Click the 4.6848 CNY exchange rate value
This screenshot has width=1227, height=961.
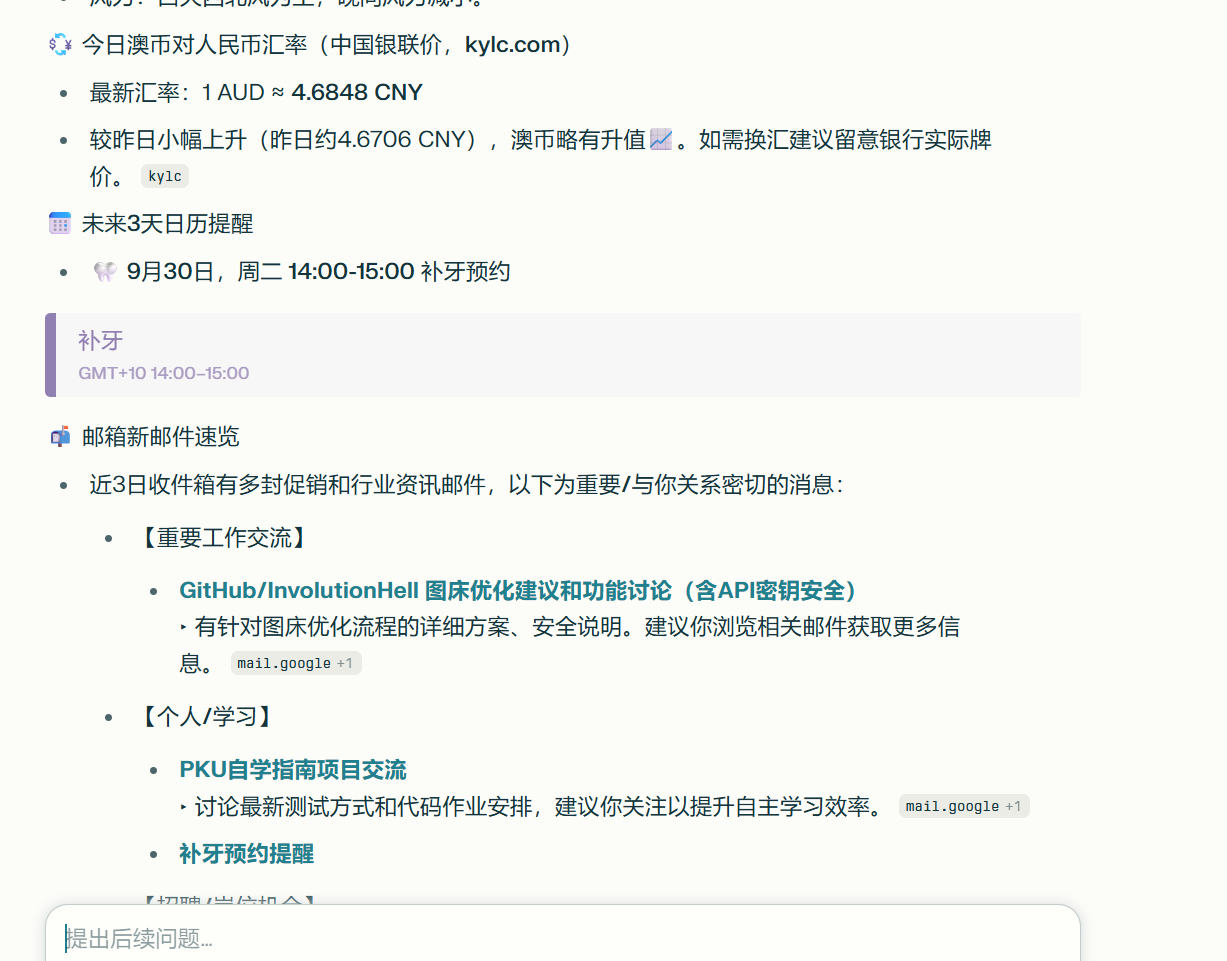pyautogui.click(x=357, y=93)
